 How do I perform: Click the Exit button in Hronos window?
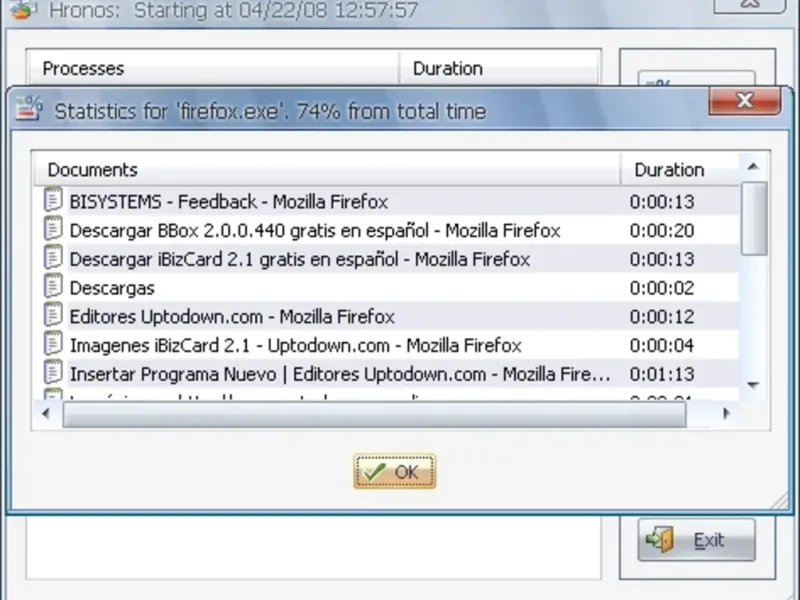pos(696,540)
